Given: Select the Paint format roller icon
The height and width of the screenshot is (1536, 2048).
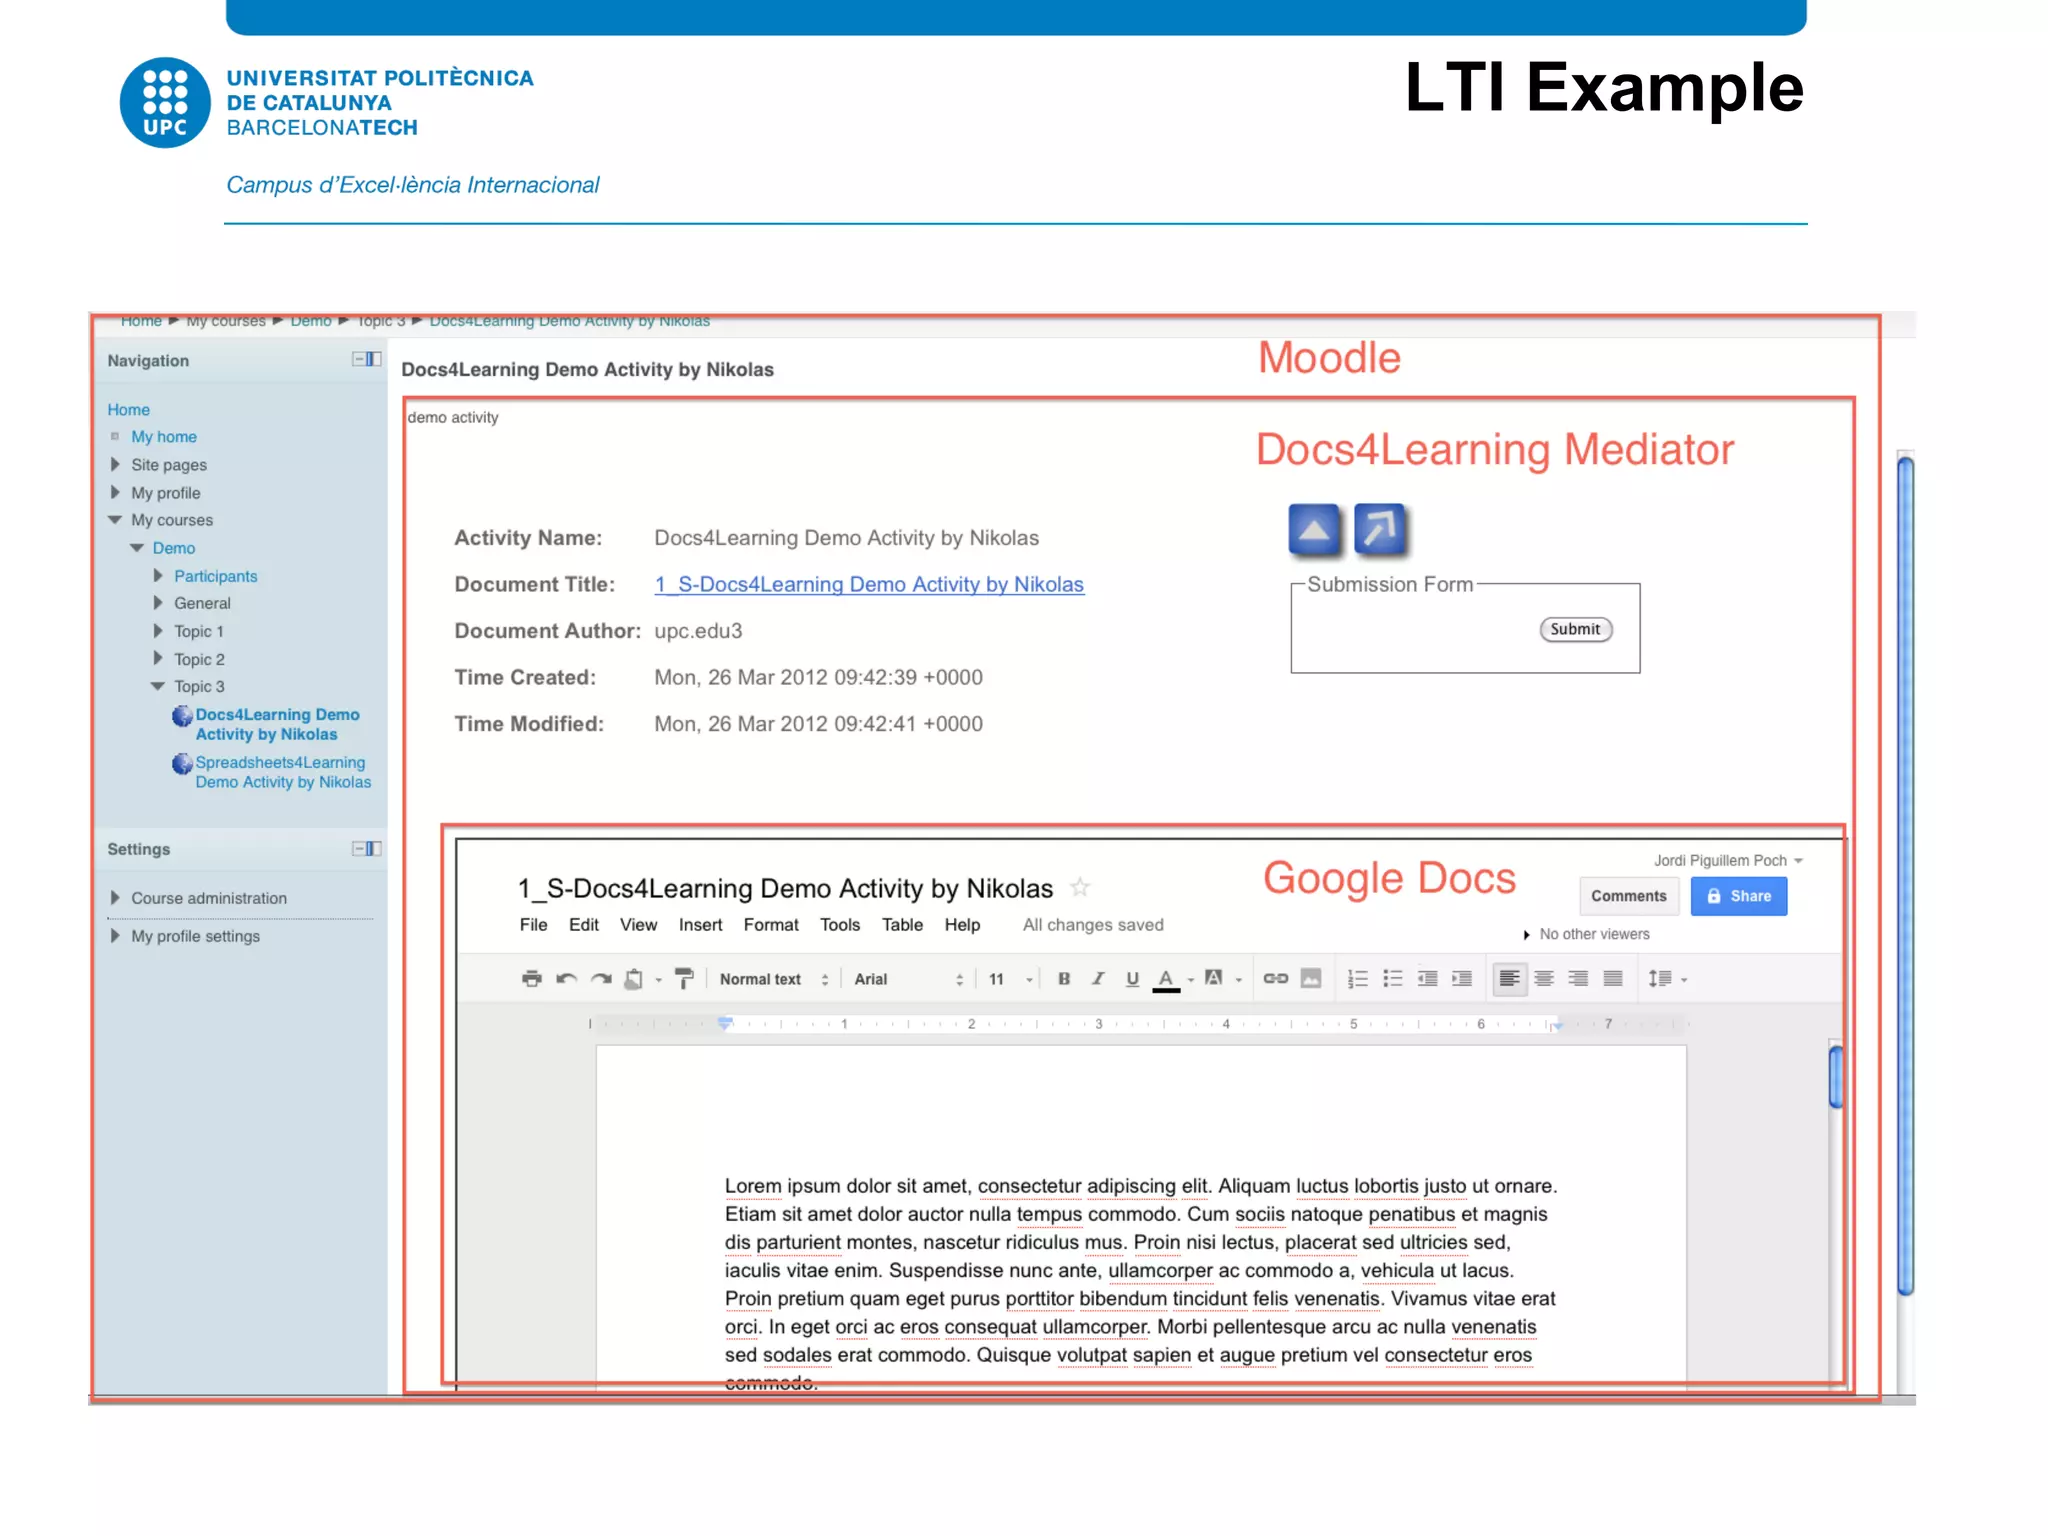Looking at the screenshot, I should (684, 979).
